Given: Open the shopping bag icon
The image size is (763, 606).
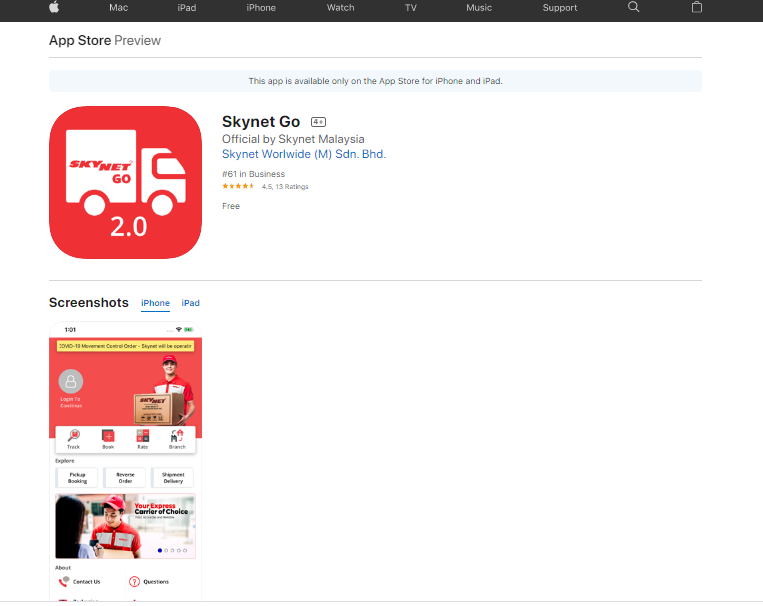Looking at the screenshot, I should 697,8.
